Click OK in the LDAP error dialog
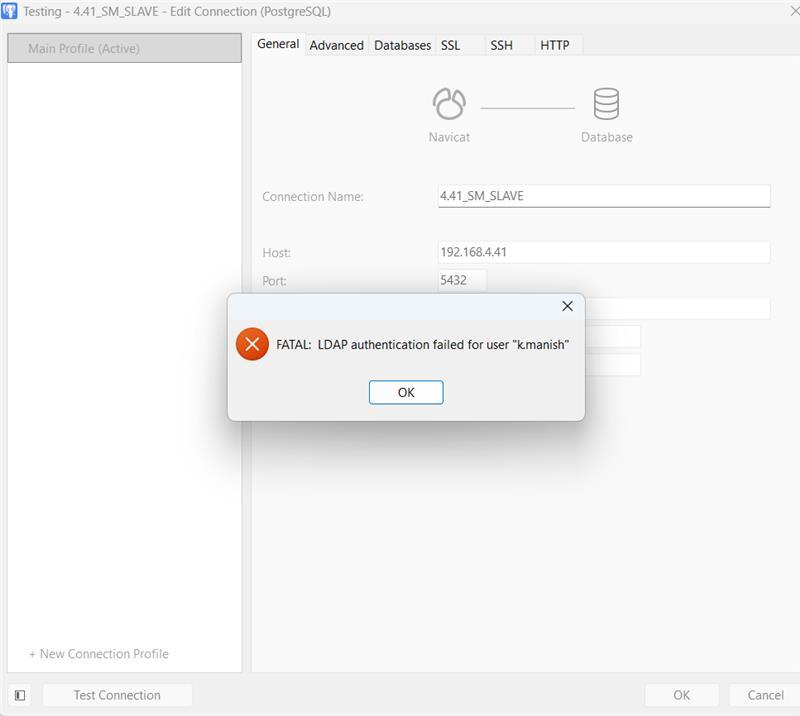The width and height of the screenshot is (800, 716). click(406, 392)
